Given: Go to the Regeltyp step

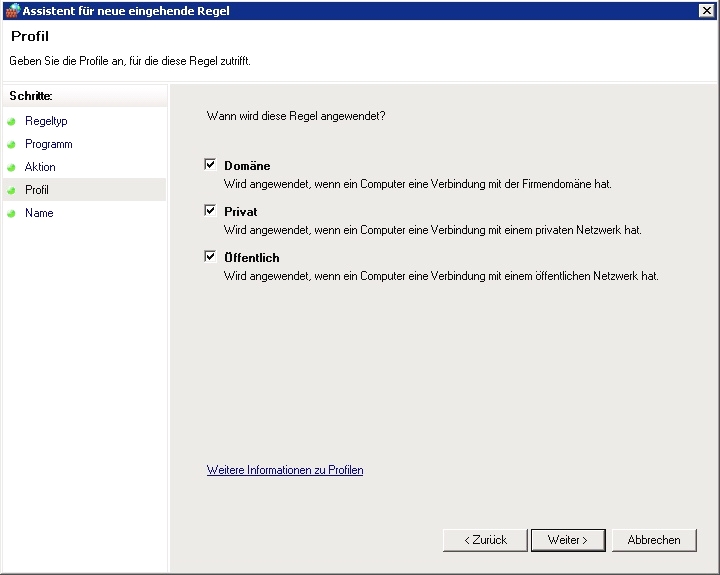Looking at the screenshot, I should pos(46,121).
